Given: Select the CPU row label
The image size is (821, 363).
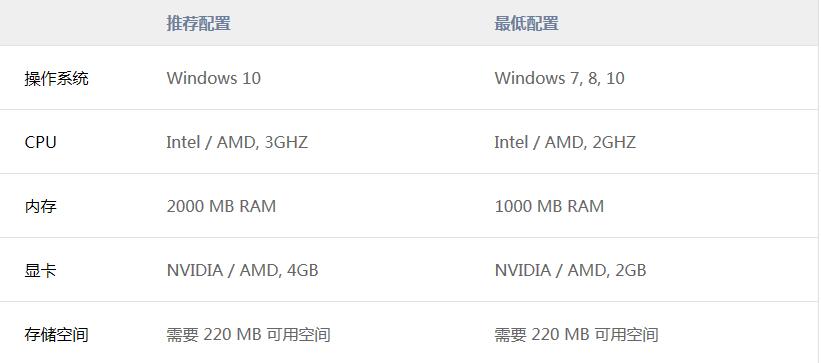Looking at the screenshot, I should tap(40, 142).
